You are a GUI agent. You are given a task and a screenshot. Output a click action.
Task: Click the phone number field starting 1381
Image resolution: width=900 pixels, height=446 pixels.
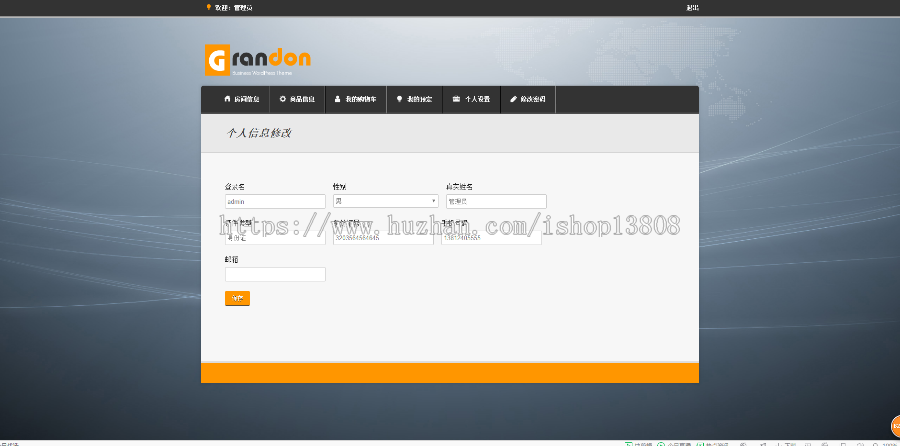[x=491, y=238]
